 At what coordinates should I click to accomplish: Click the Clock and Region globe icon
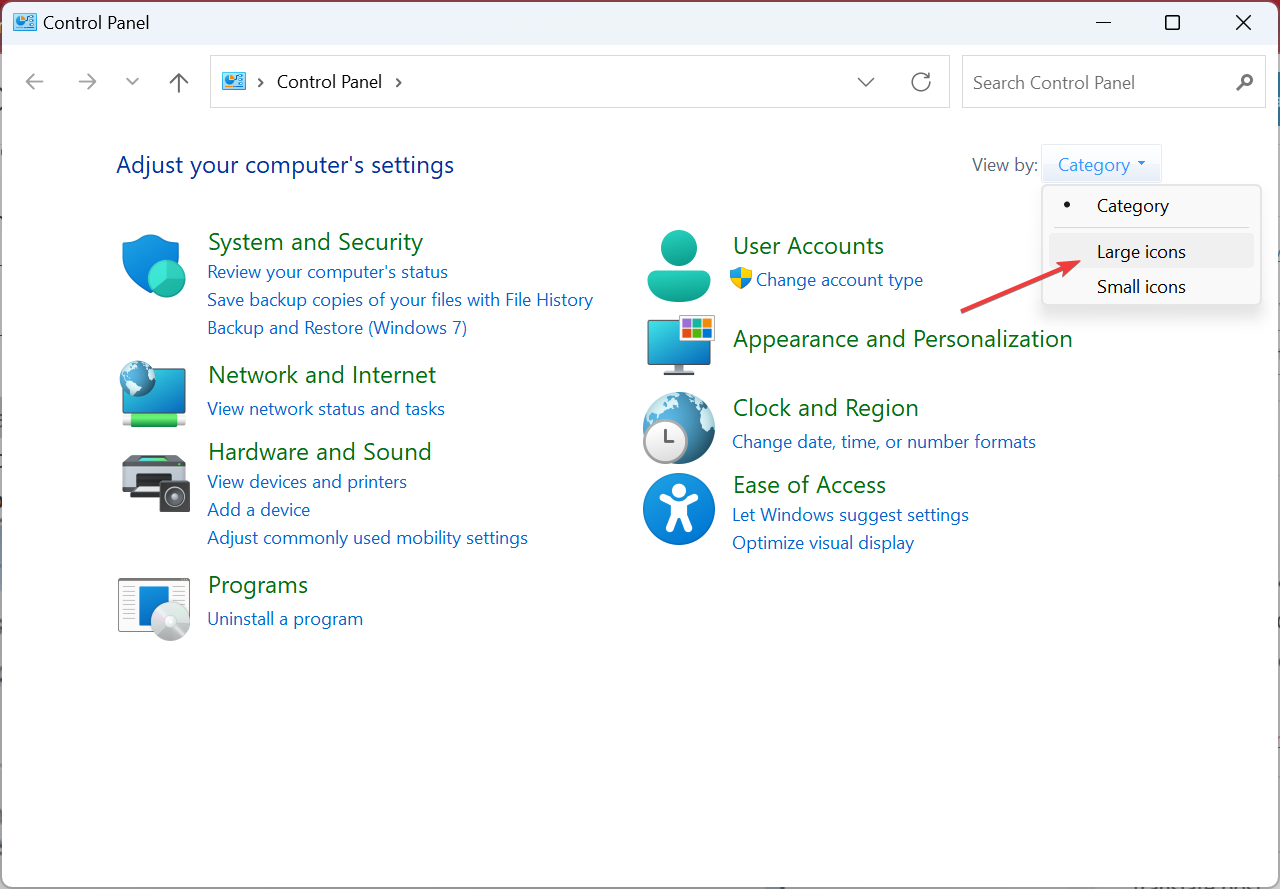click(679, 427)
